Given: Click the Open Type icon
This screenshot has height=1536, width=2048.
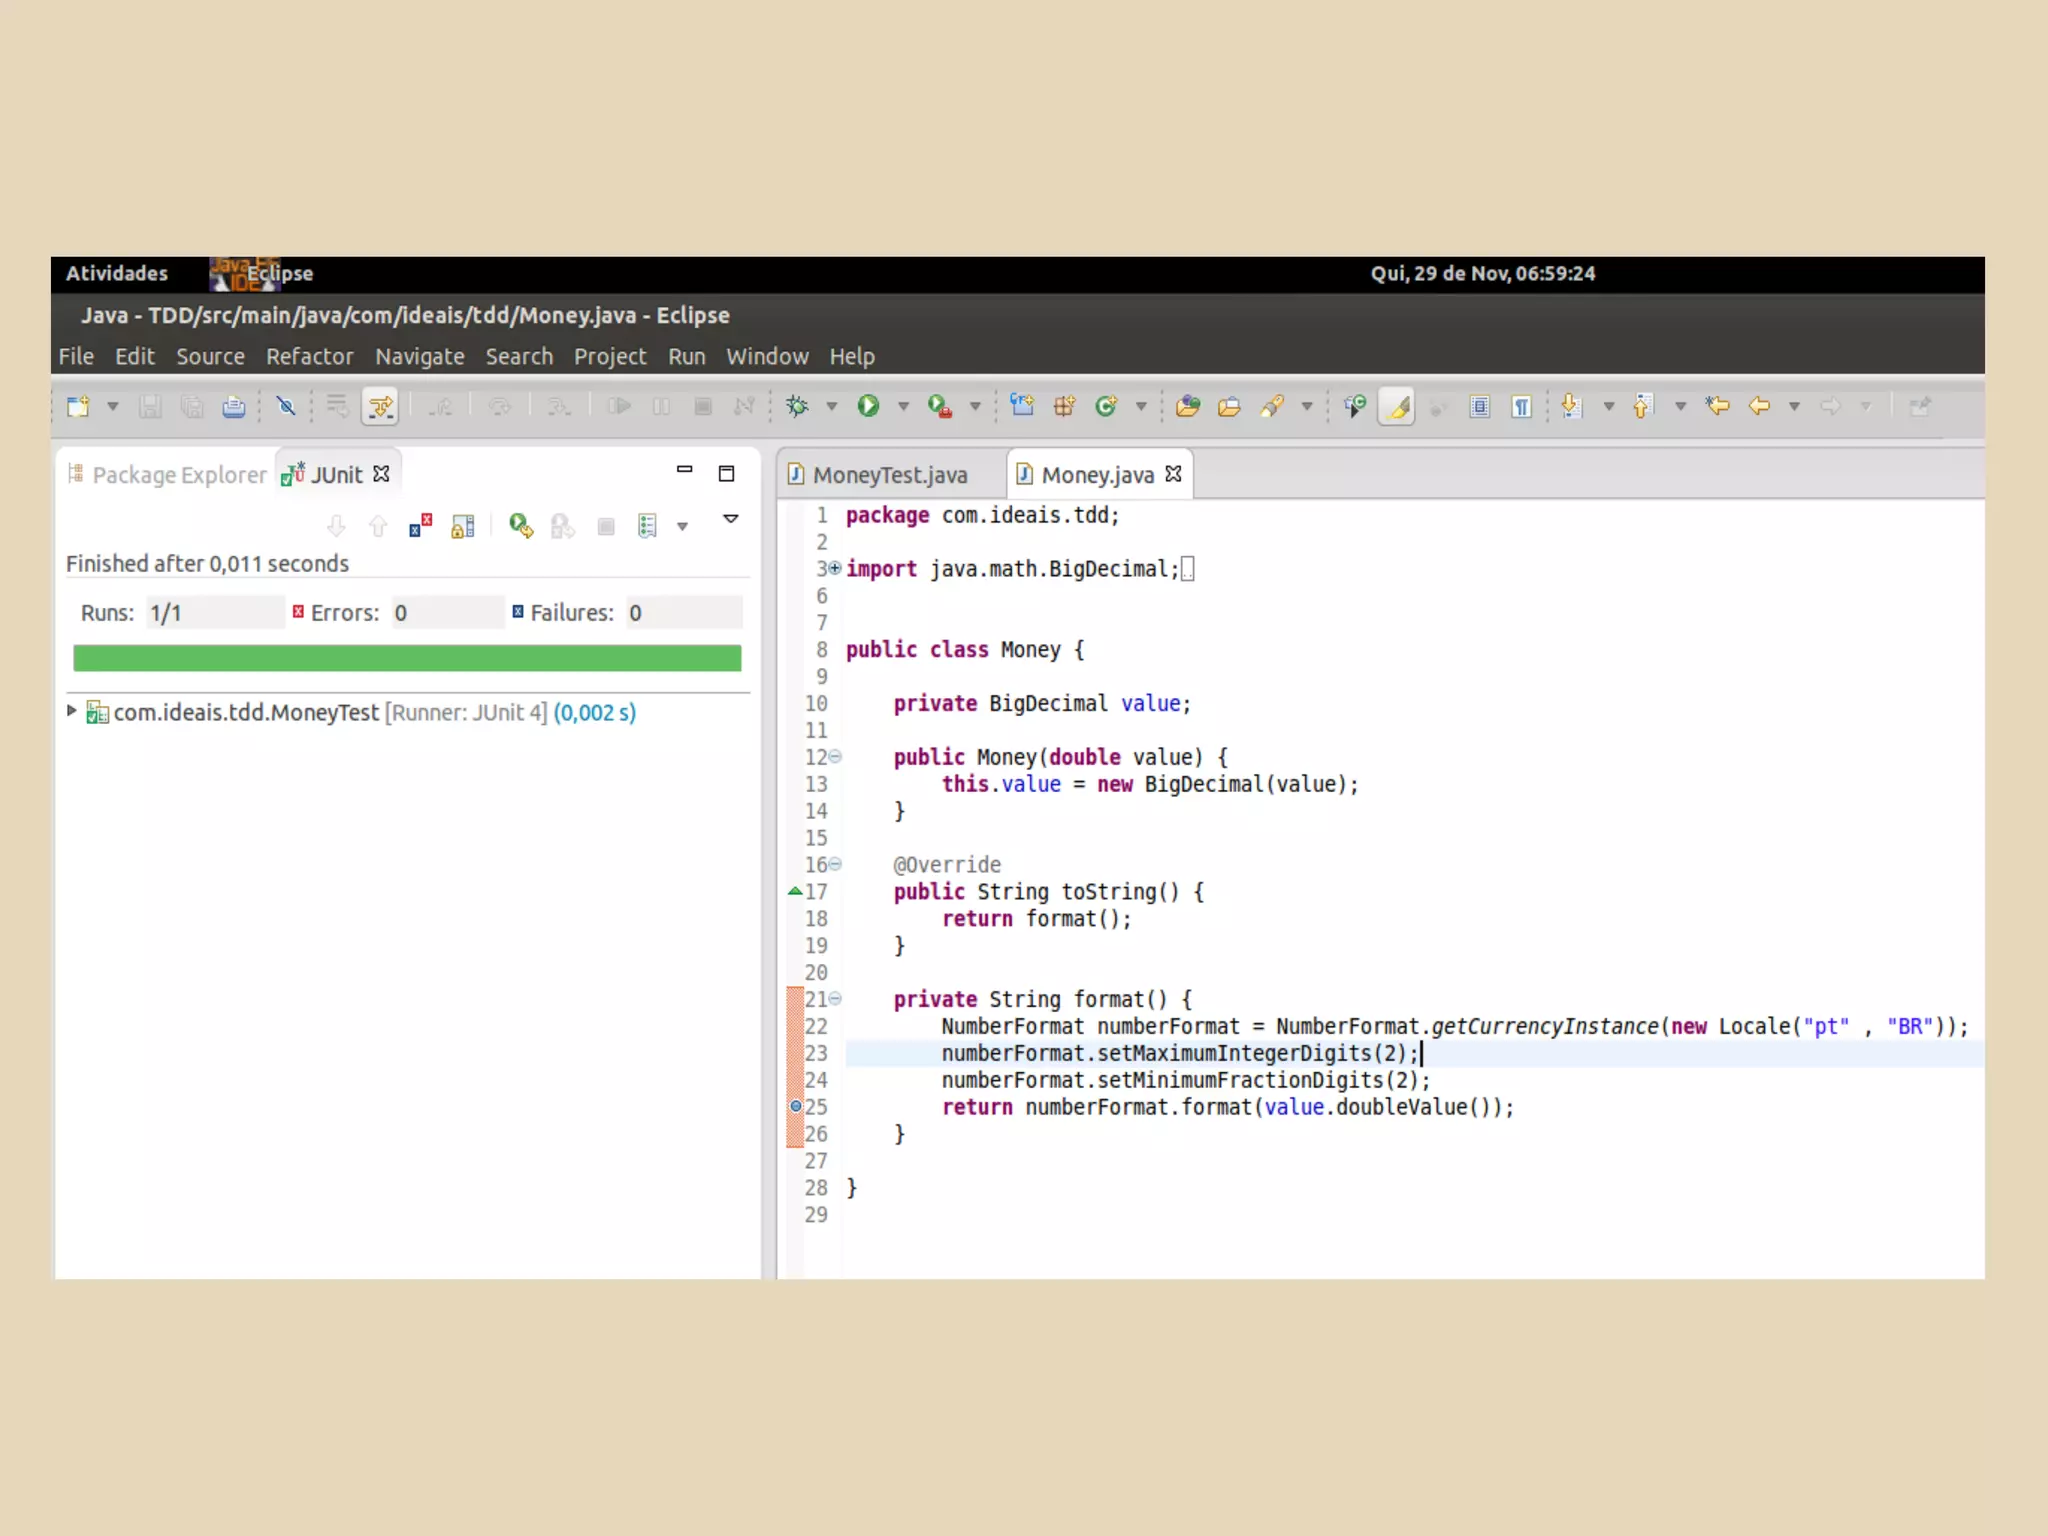Looking at the screenshot, I should click(1187, 406).
